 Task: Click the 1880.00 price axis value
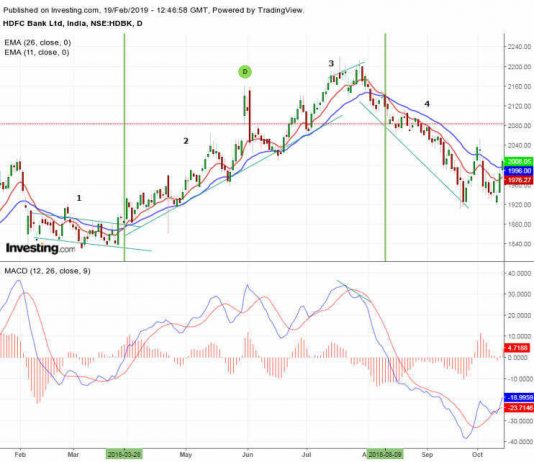[x=519, y=224]
